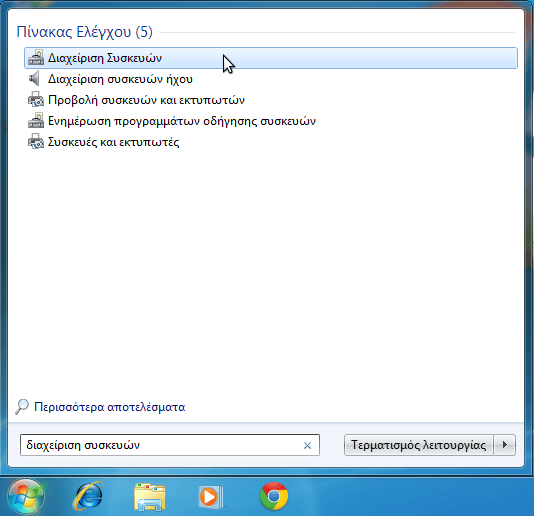
Task: Click the Πίνακας Ελέγχου (5) group header
Action: point(84,32)
